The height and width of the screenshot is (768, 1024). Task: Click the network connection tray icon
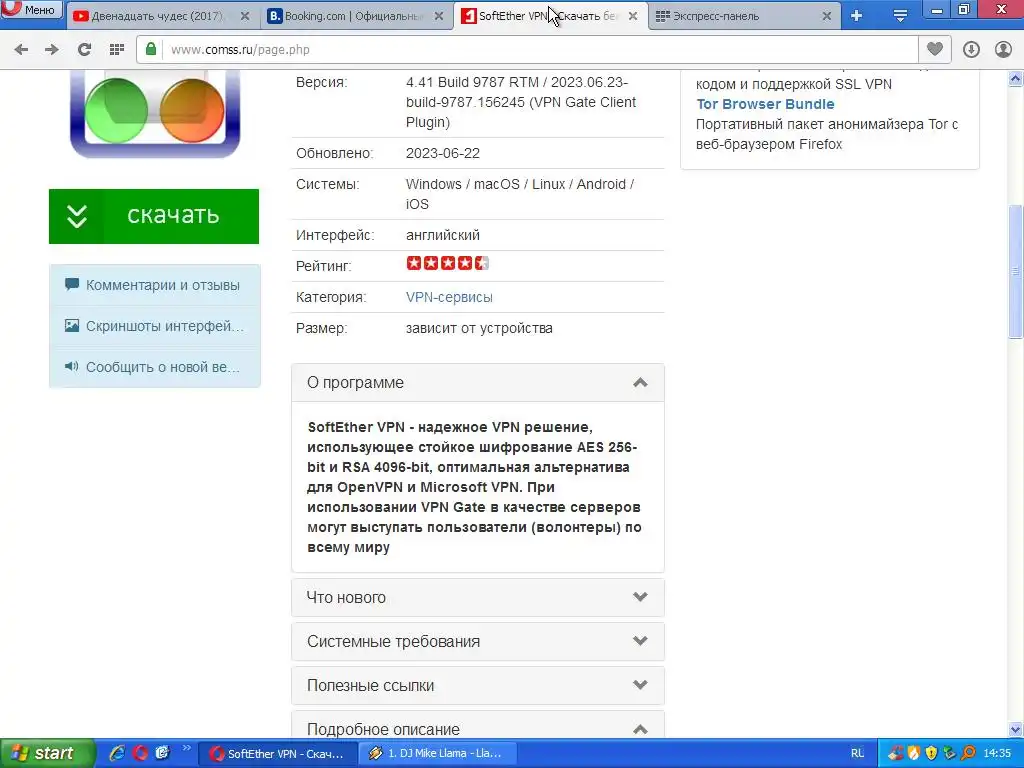tap(950, 753)
